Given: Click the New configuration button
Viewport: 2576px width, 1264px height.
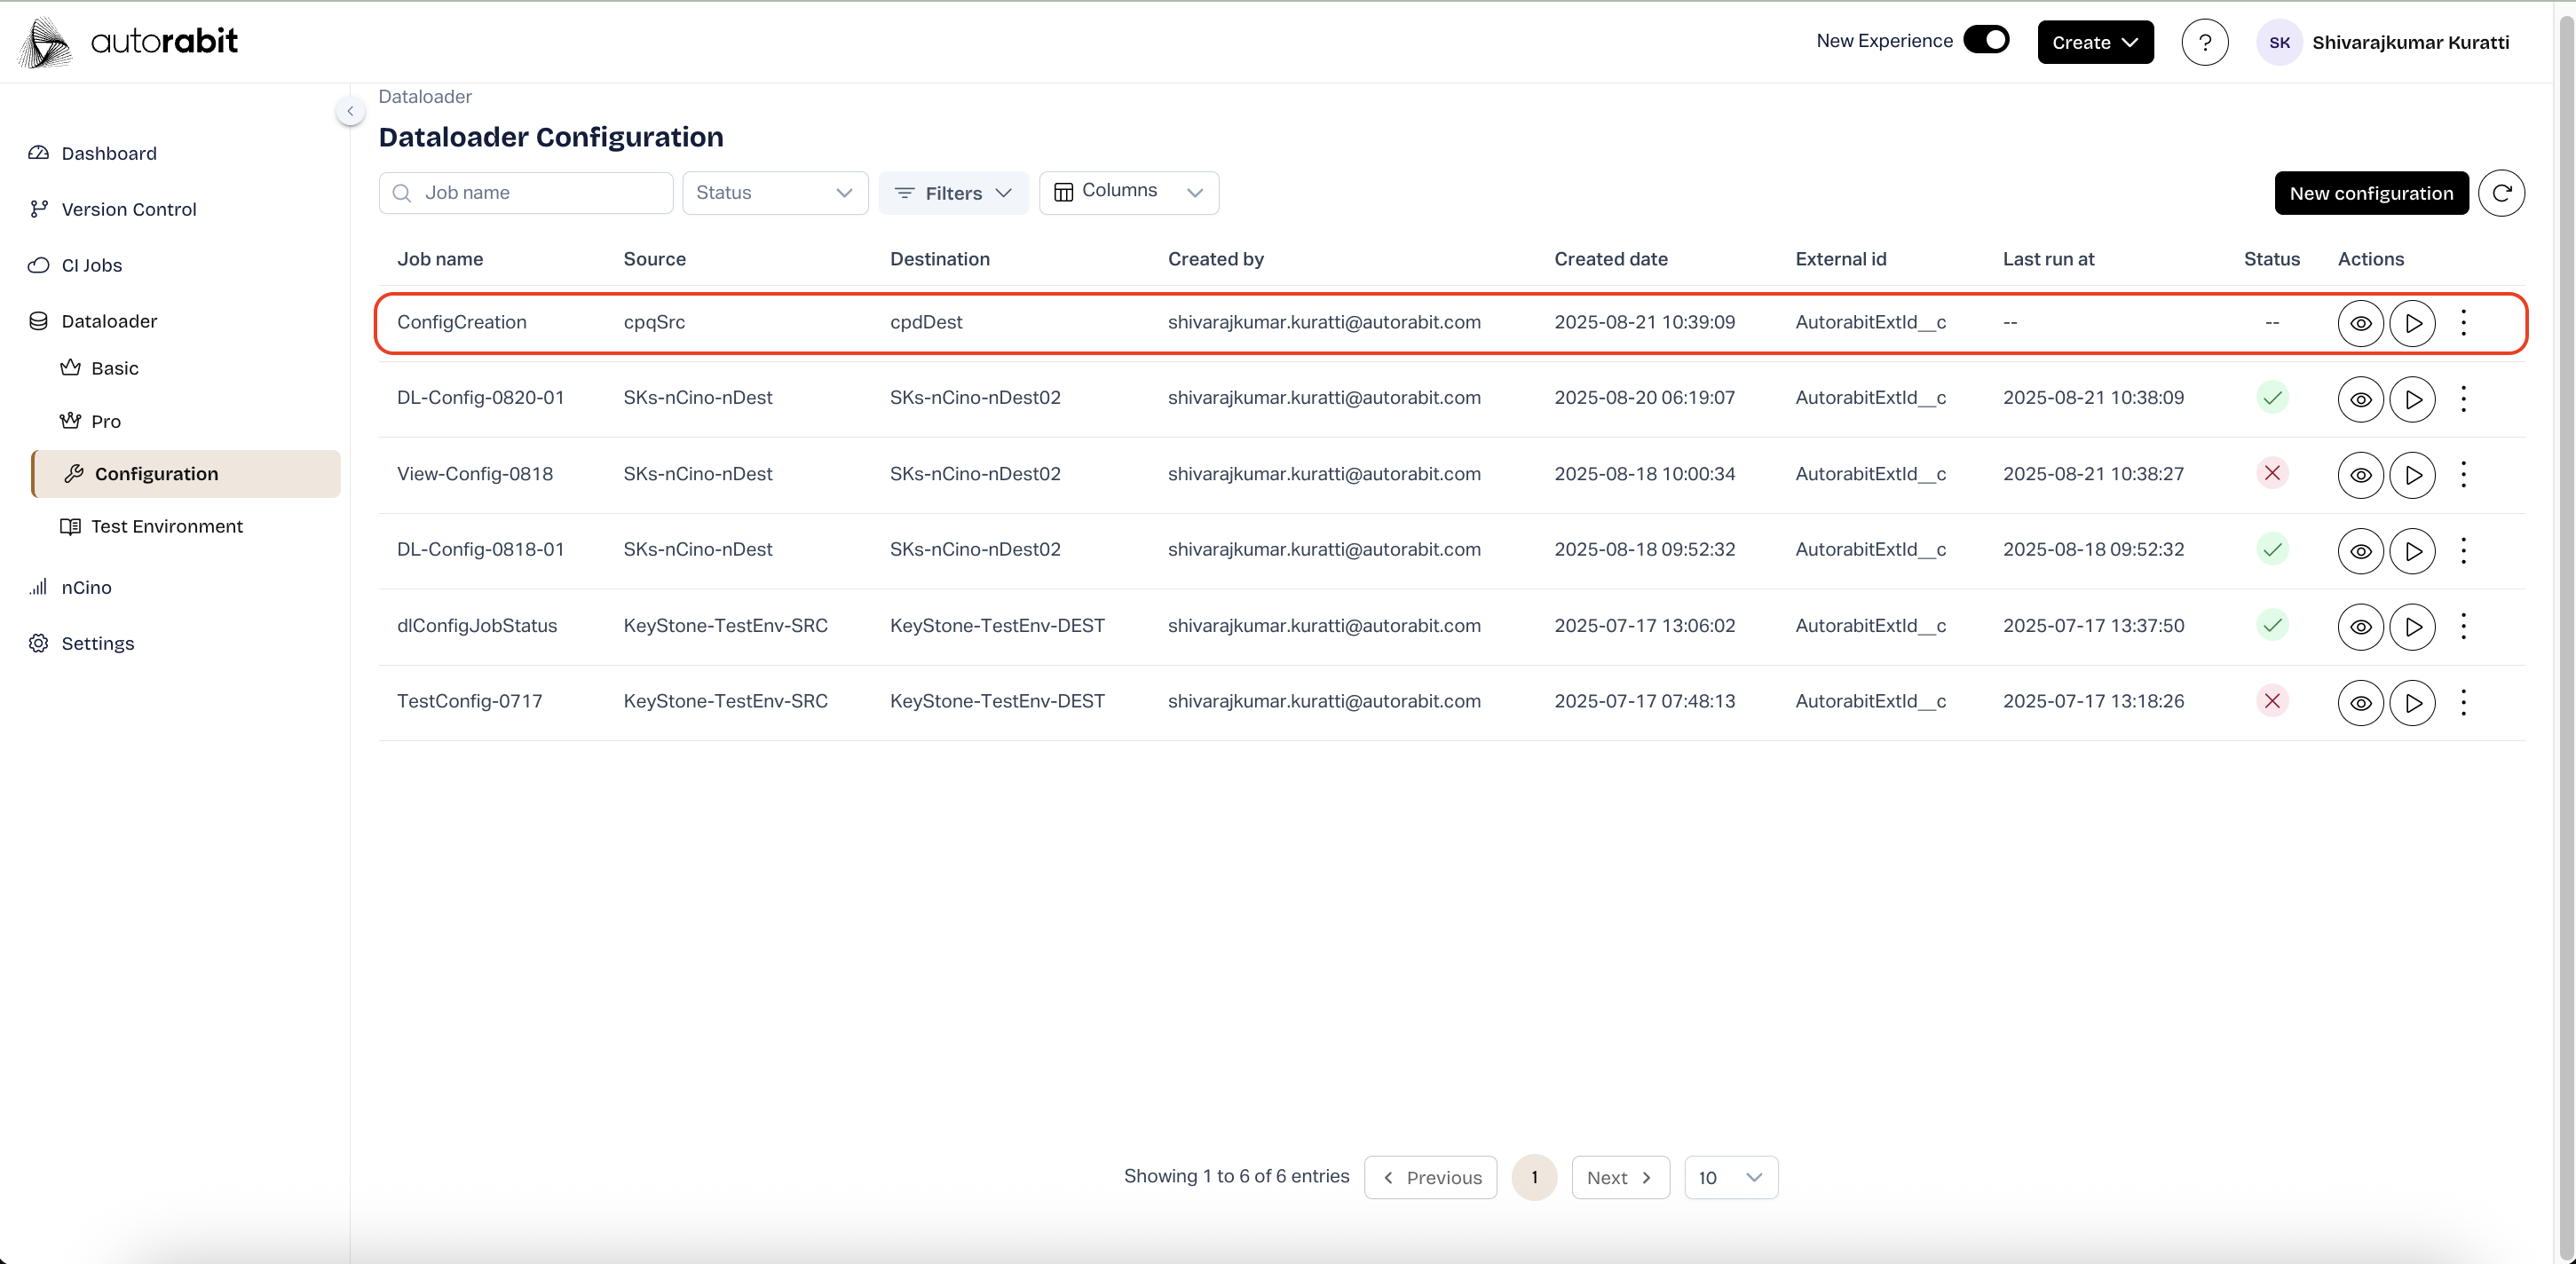Looking at the screenshot, I should (2370, 193).
